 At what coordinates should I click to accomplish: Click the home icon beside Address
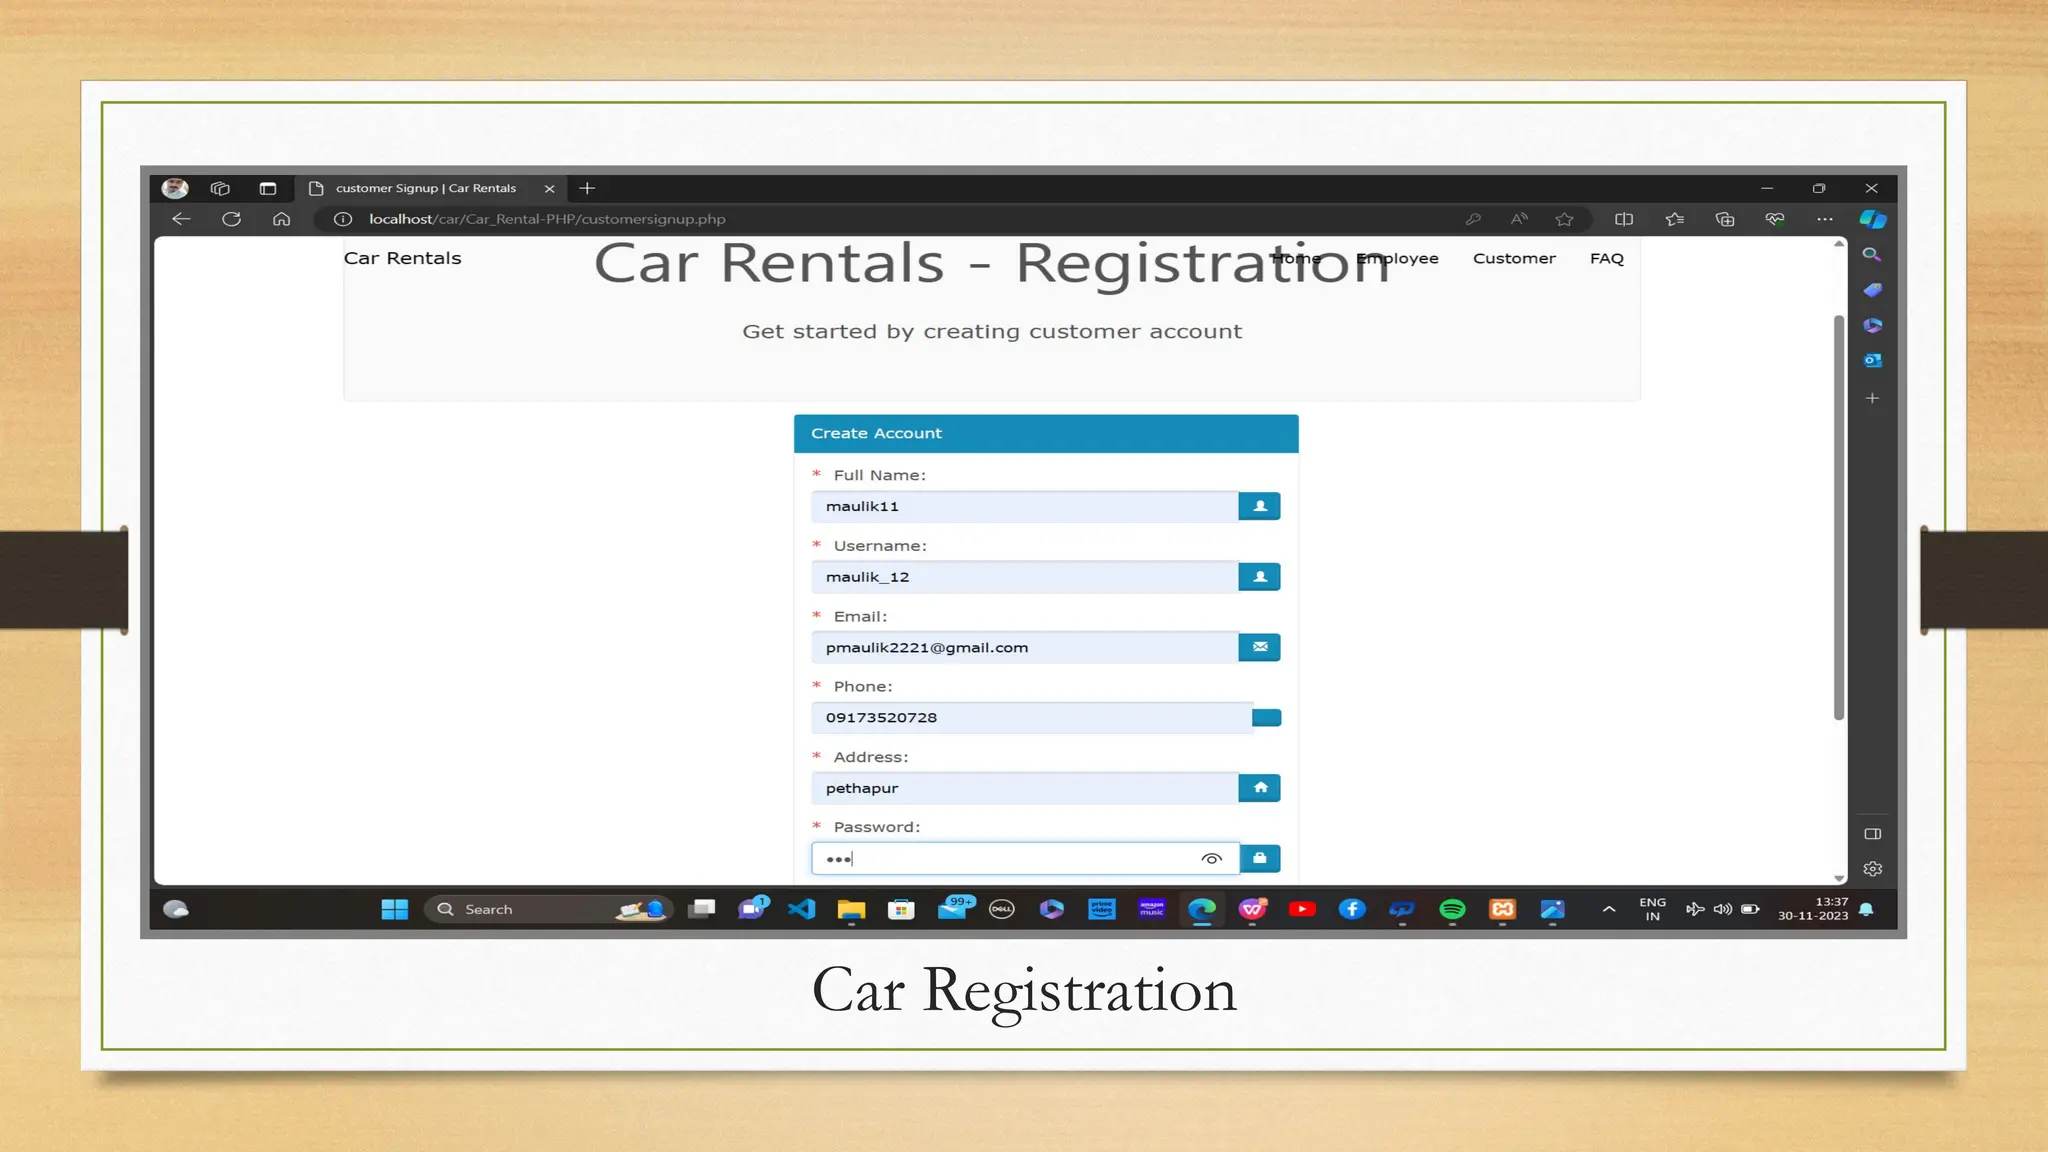(x=1260, y=788)
